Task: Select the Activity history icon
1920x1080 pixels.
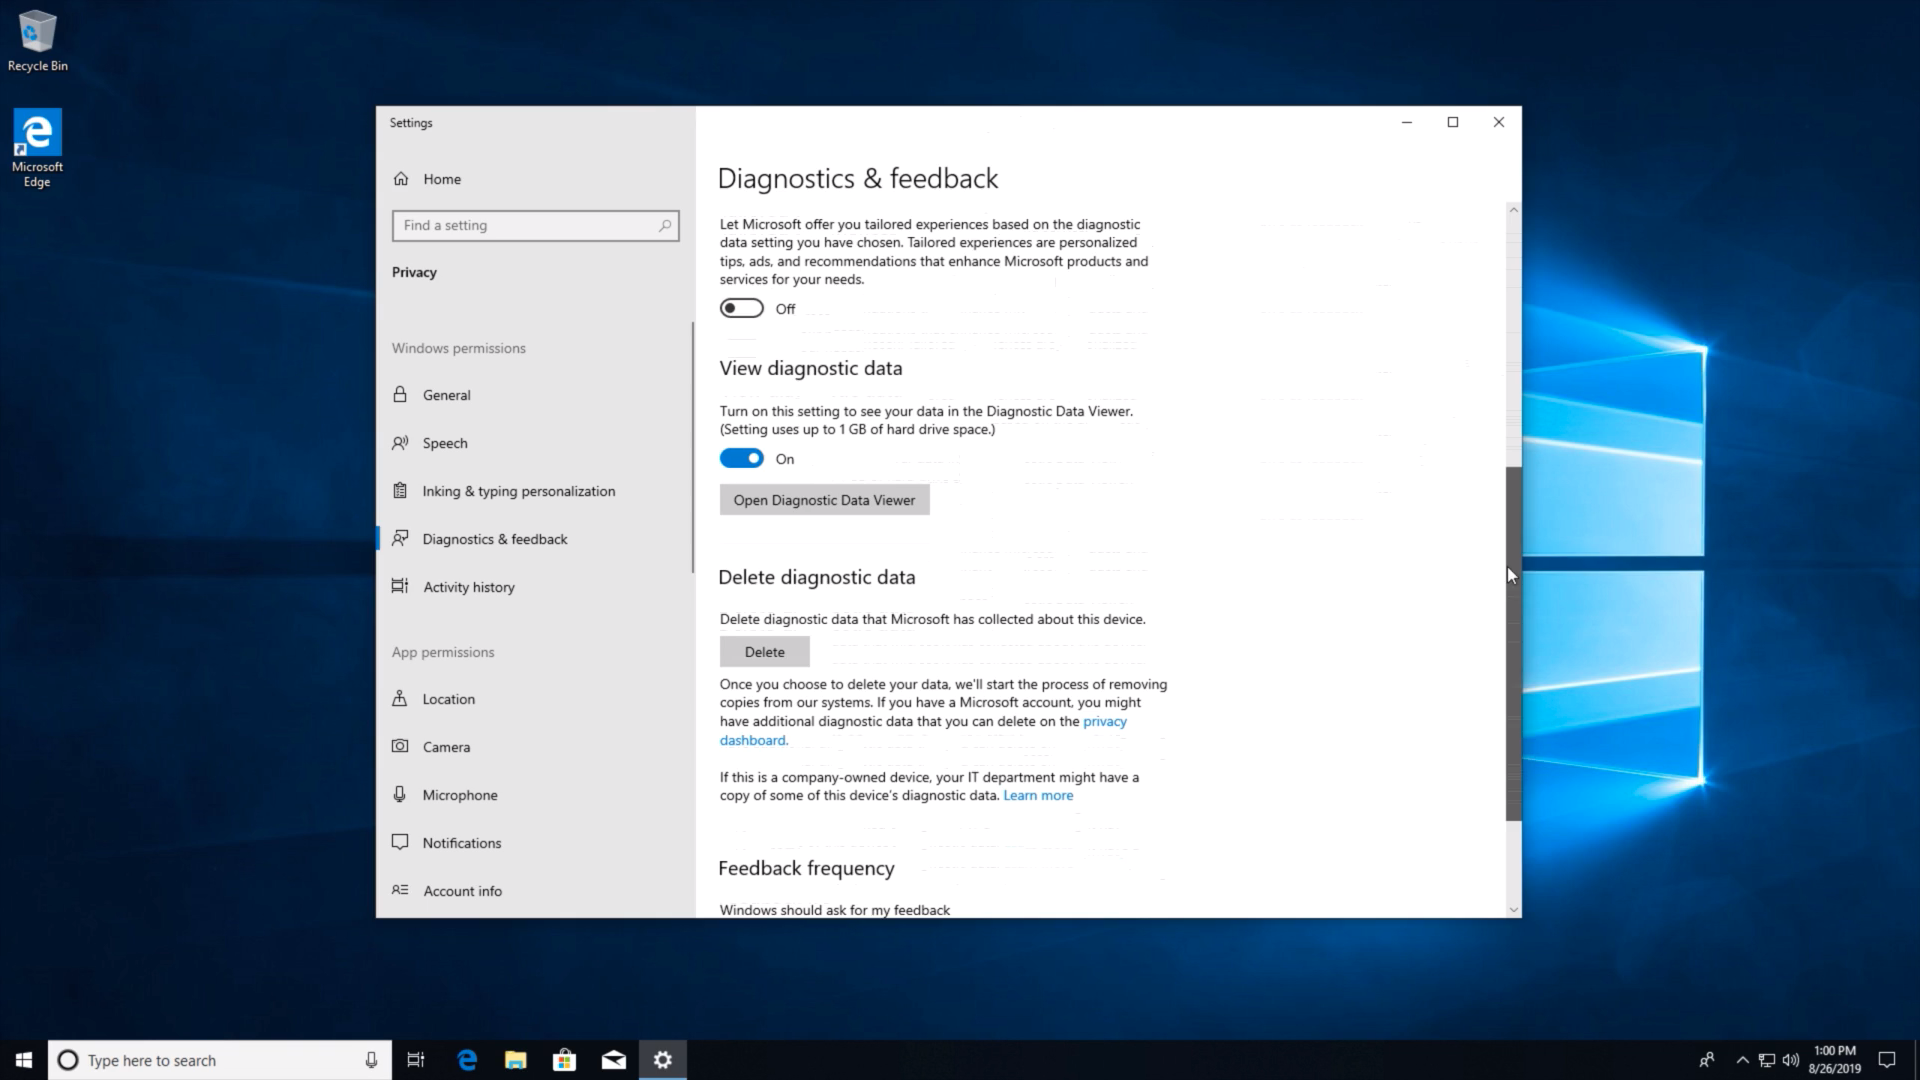Action: point(400,585)
